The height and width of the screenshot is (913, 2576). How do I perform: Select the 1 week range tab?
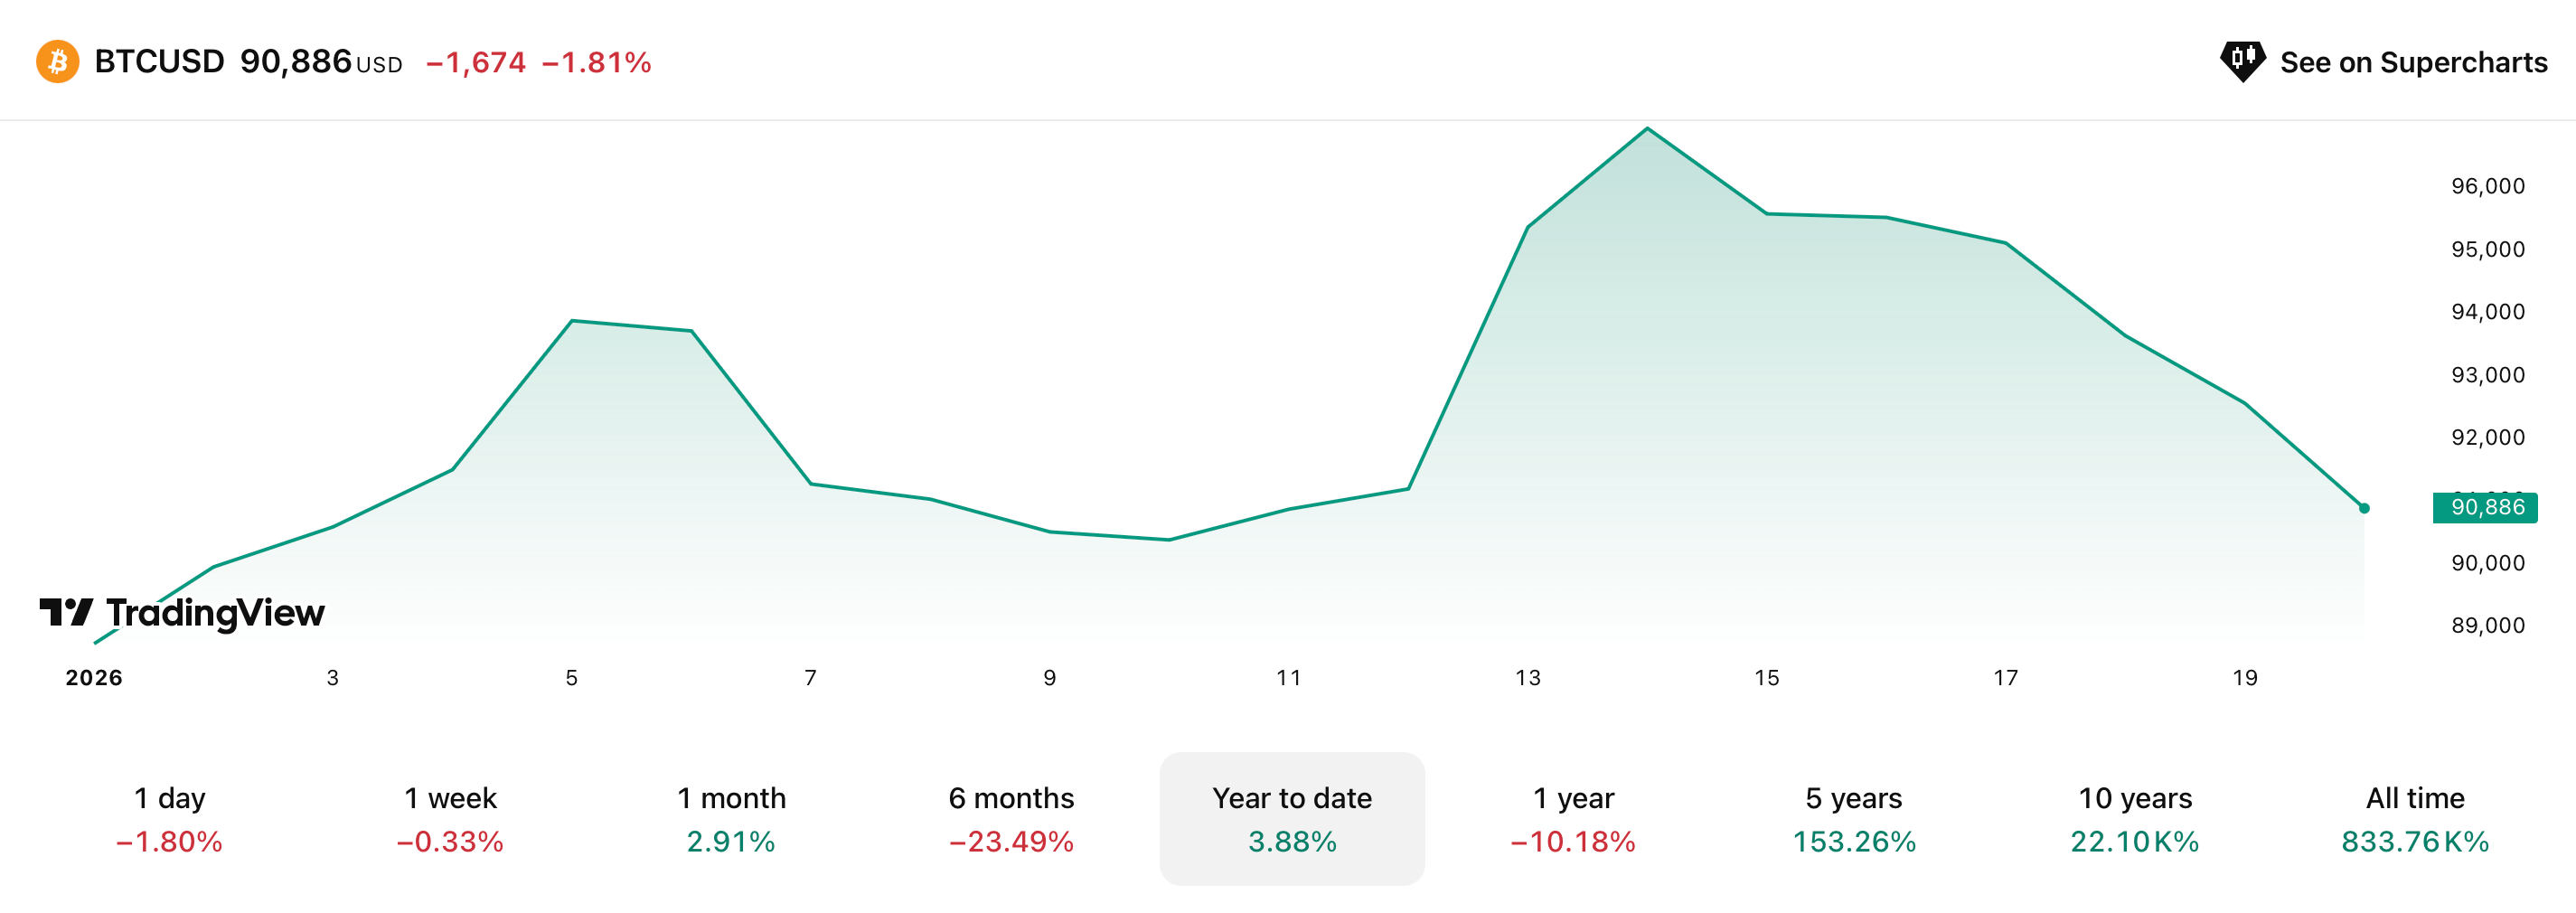pos(450,819)
